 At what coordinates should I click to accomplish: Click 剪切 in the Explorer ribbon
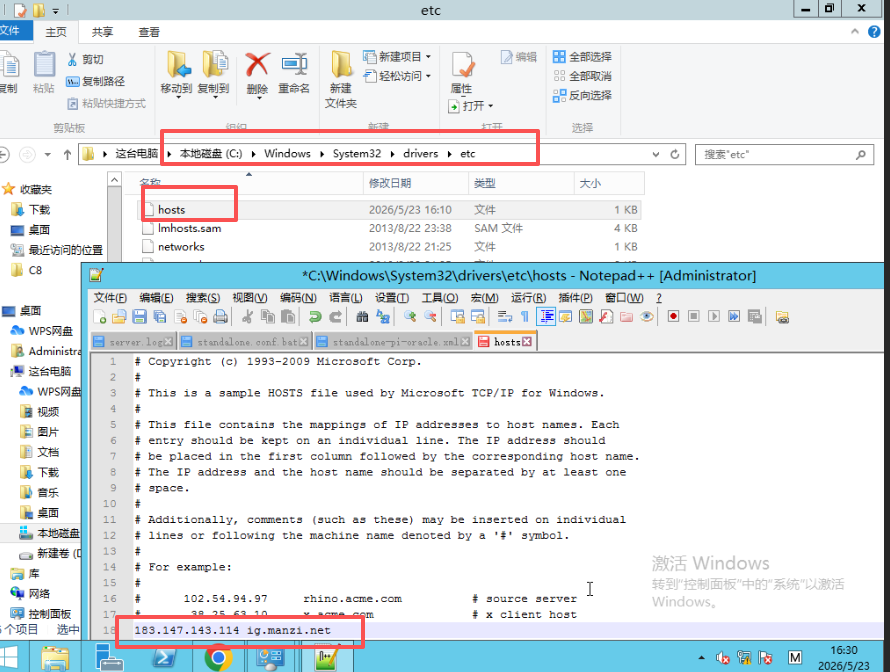tap(85, 60)
